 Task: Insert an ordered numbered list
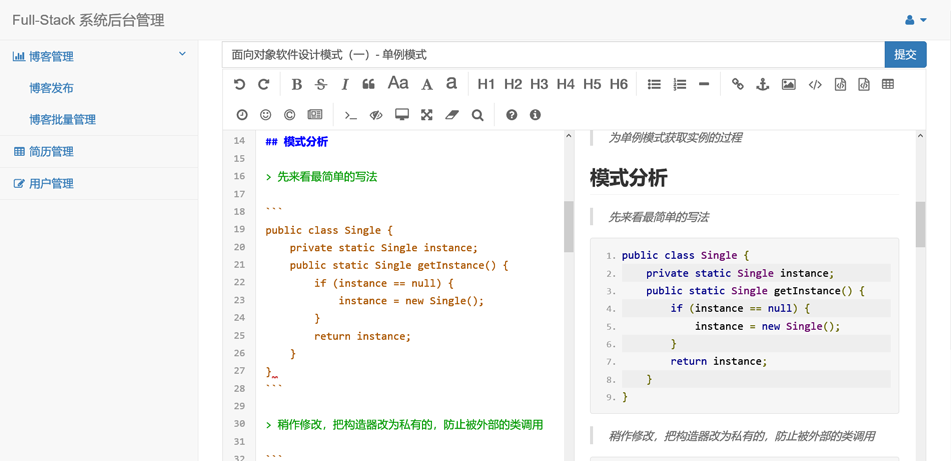(679, 84)
